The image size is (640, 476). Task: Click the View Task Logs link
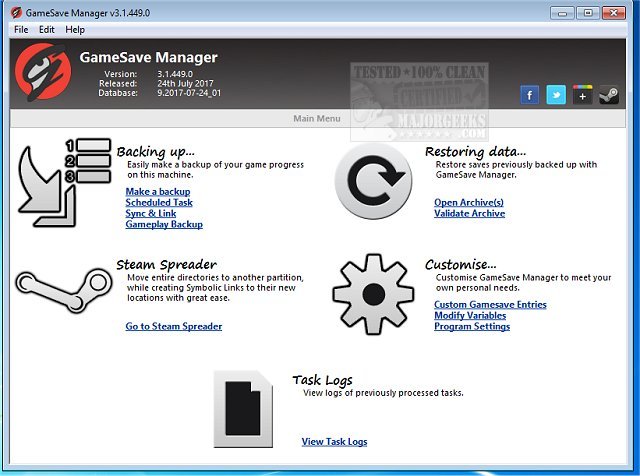[335, 442]
